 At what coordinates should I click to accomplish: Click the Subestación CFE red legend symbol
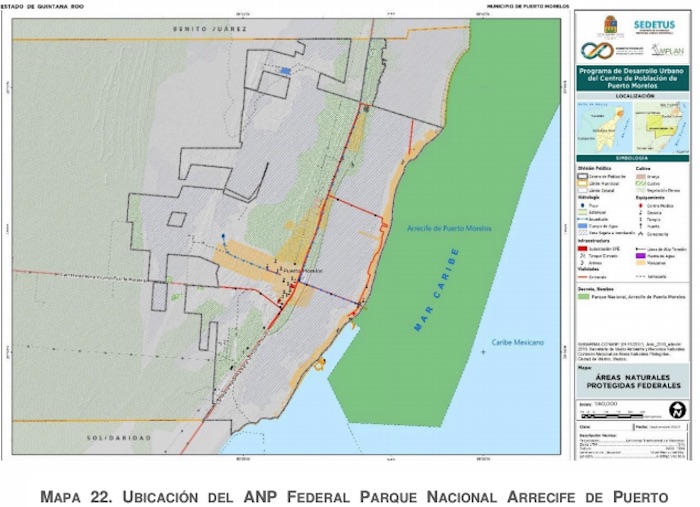tap(583, 248)
